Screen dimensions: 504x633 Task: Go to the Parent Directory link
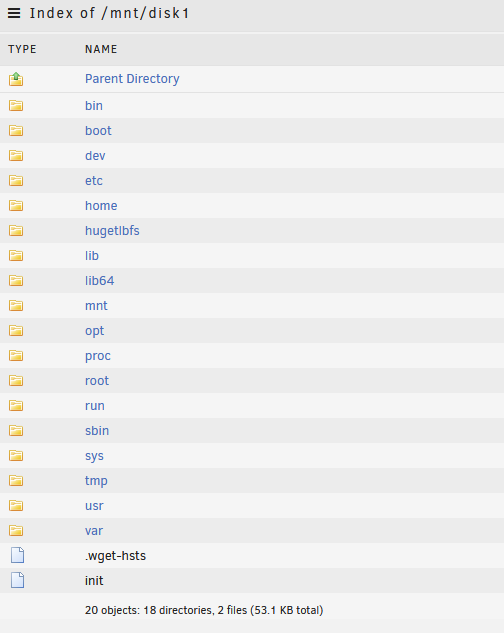click(132, 79)
